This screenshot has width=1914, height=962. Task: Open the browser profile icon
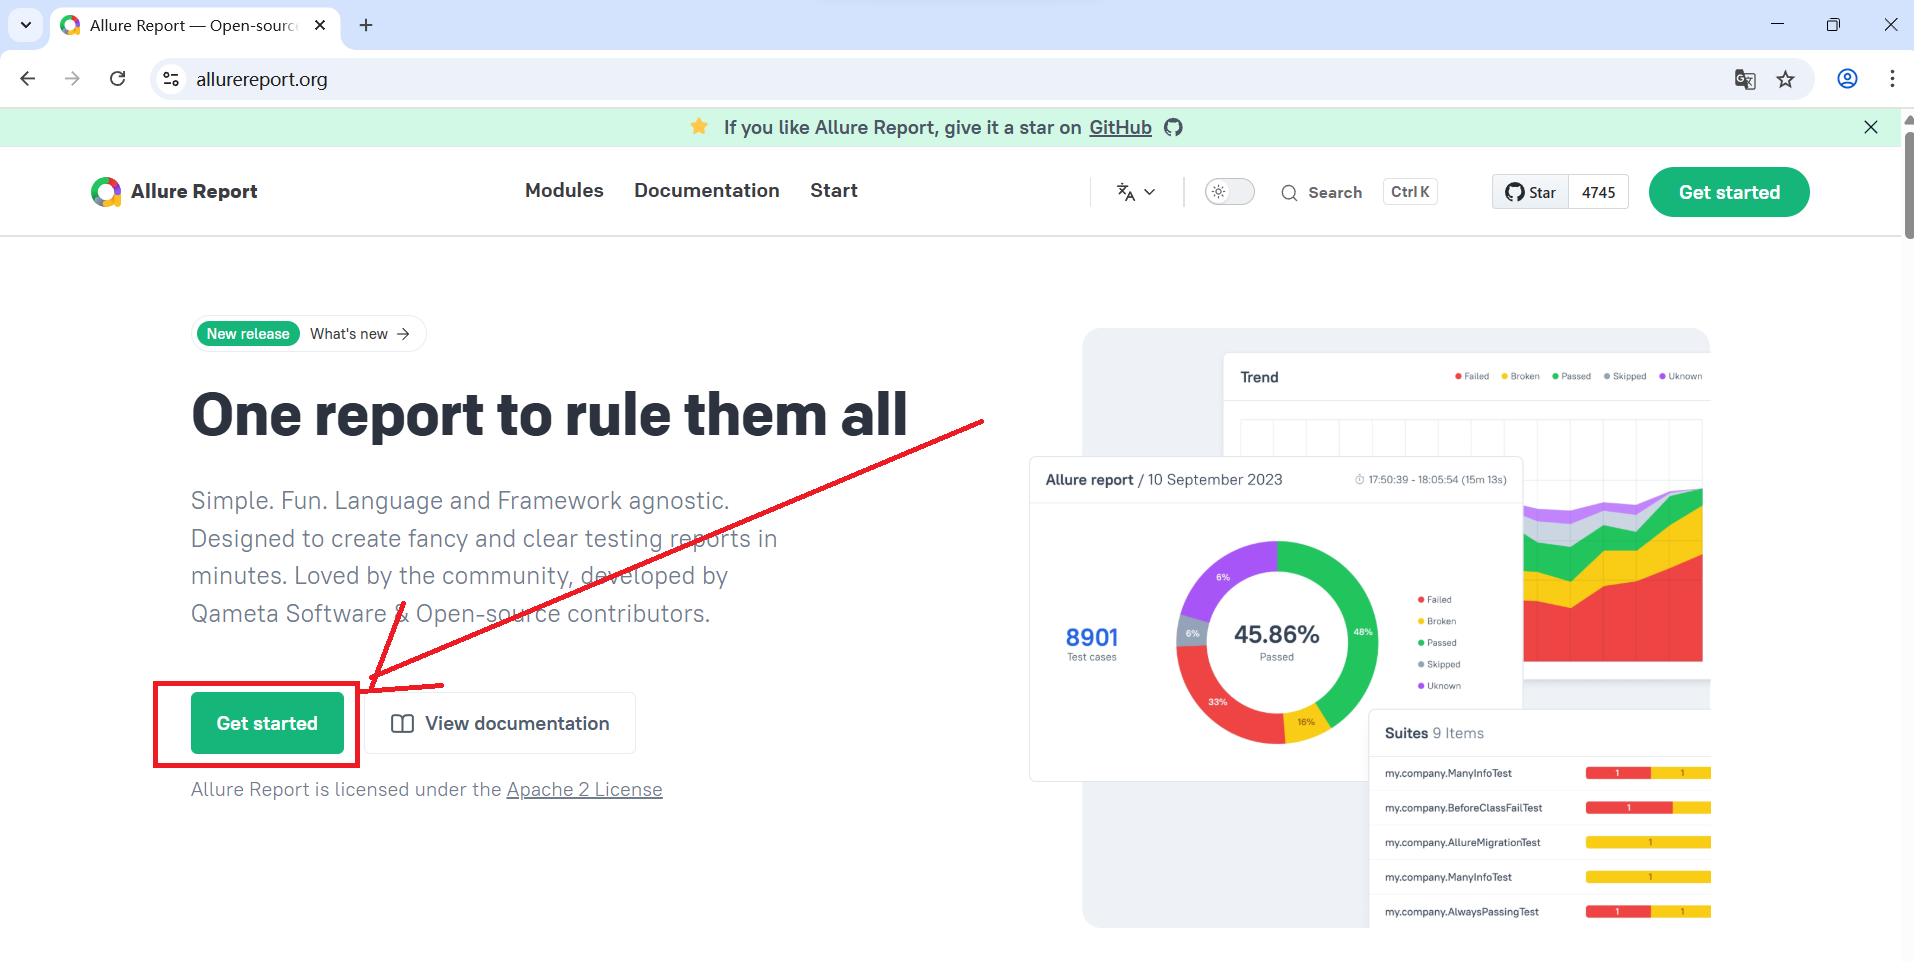click(1847, 79)
